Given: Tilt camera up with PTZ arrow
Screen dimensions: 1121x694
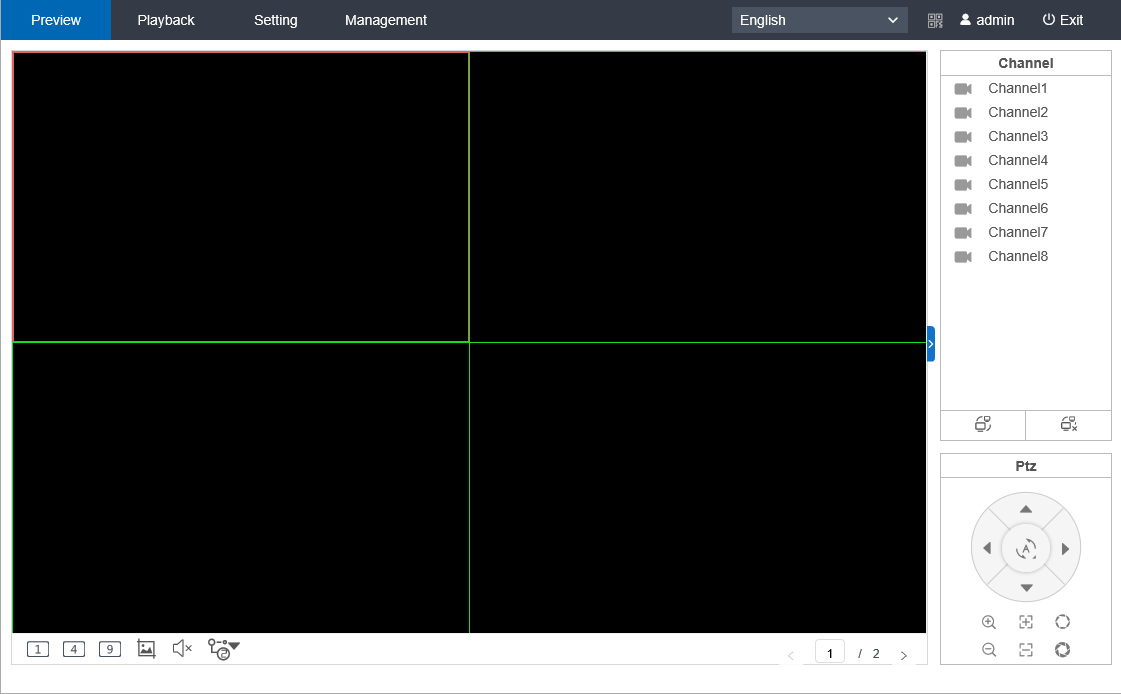Looking at the screenshot, I should (x=1026, y=509).
